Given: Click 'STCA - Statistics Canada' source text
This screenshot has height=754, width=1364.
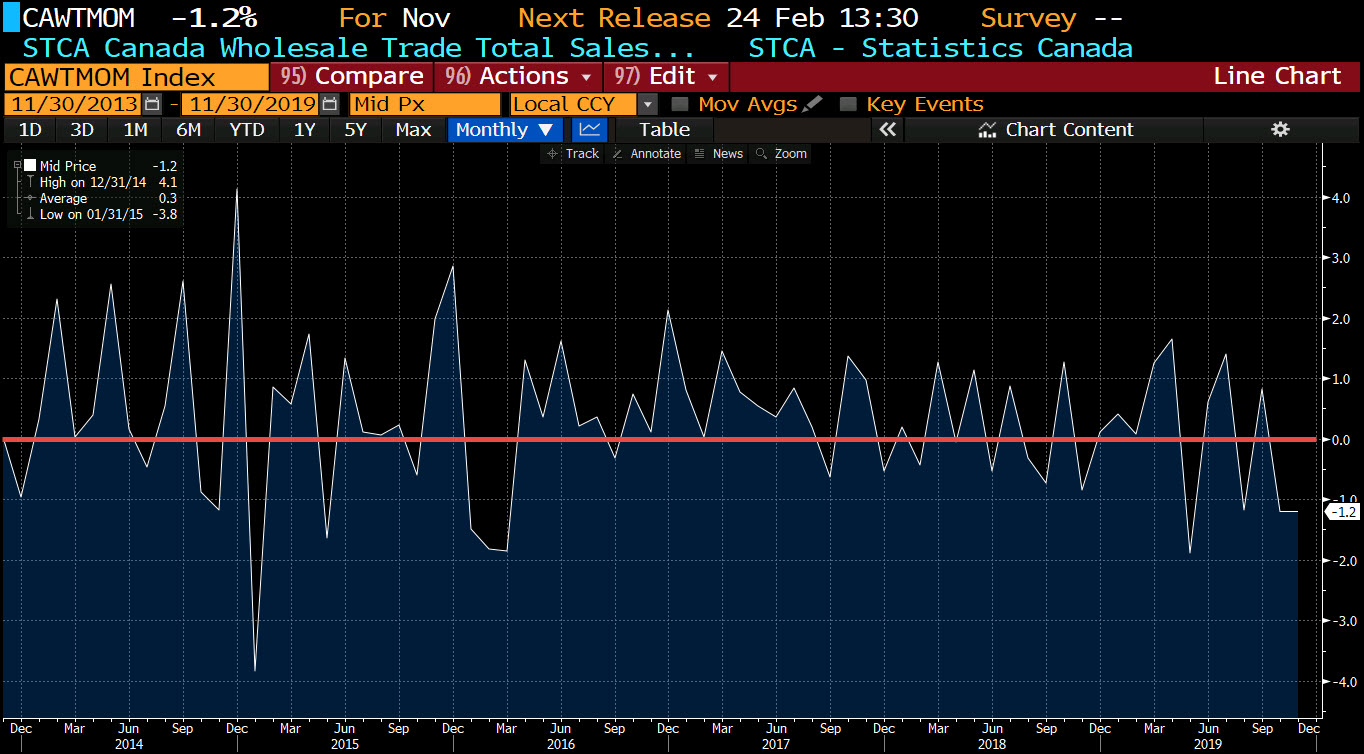Looking at the screenshot, I should click(941, 47).
